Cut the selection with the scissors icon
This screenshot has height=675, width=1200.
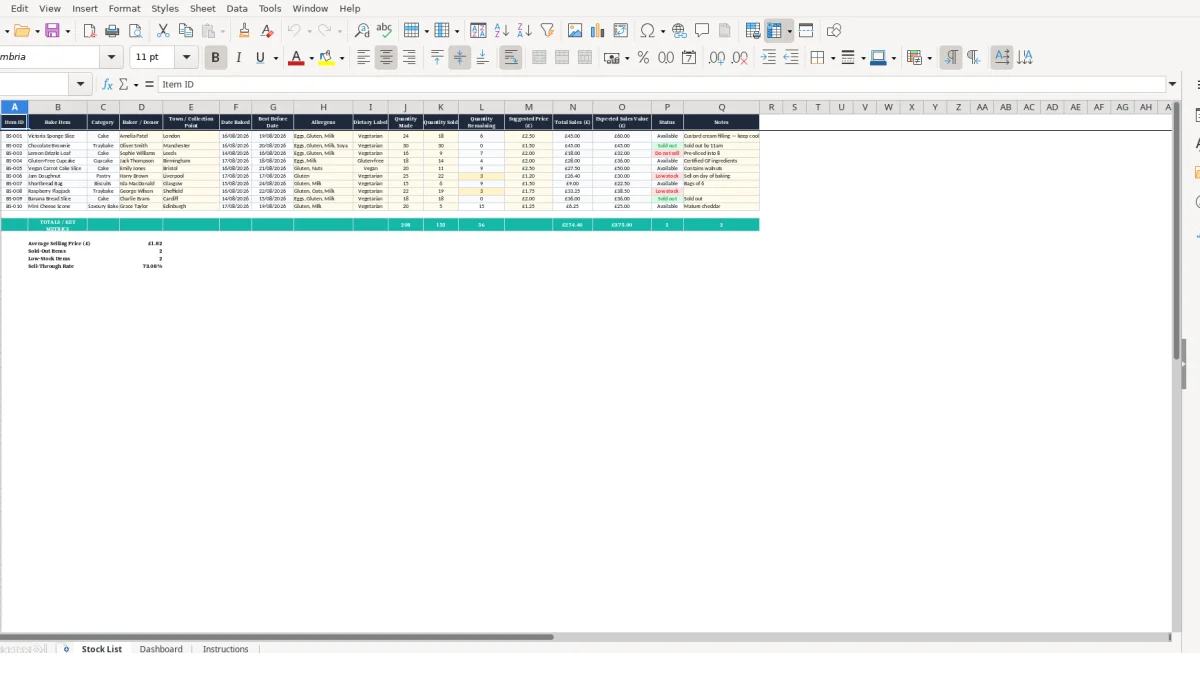click(163, 31)
